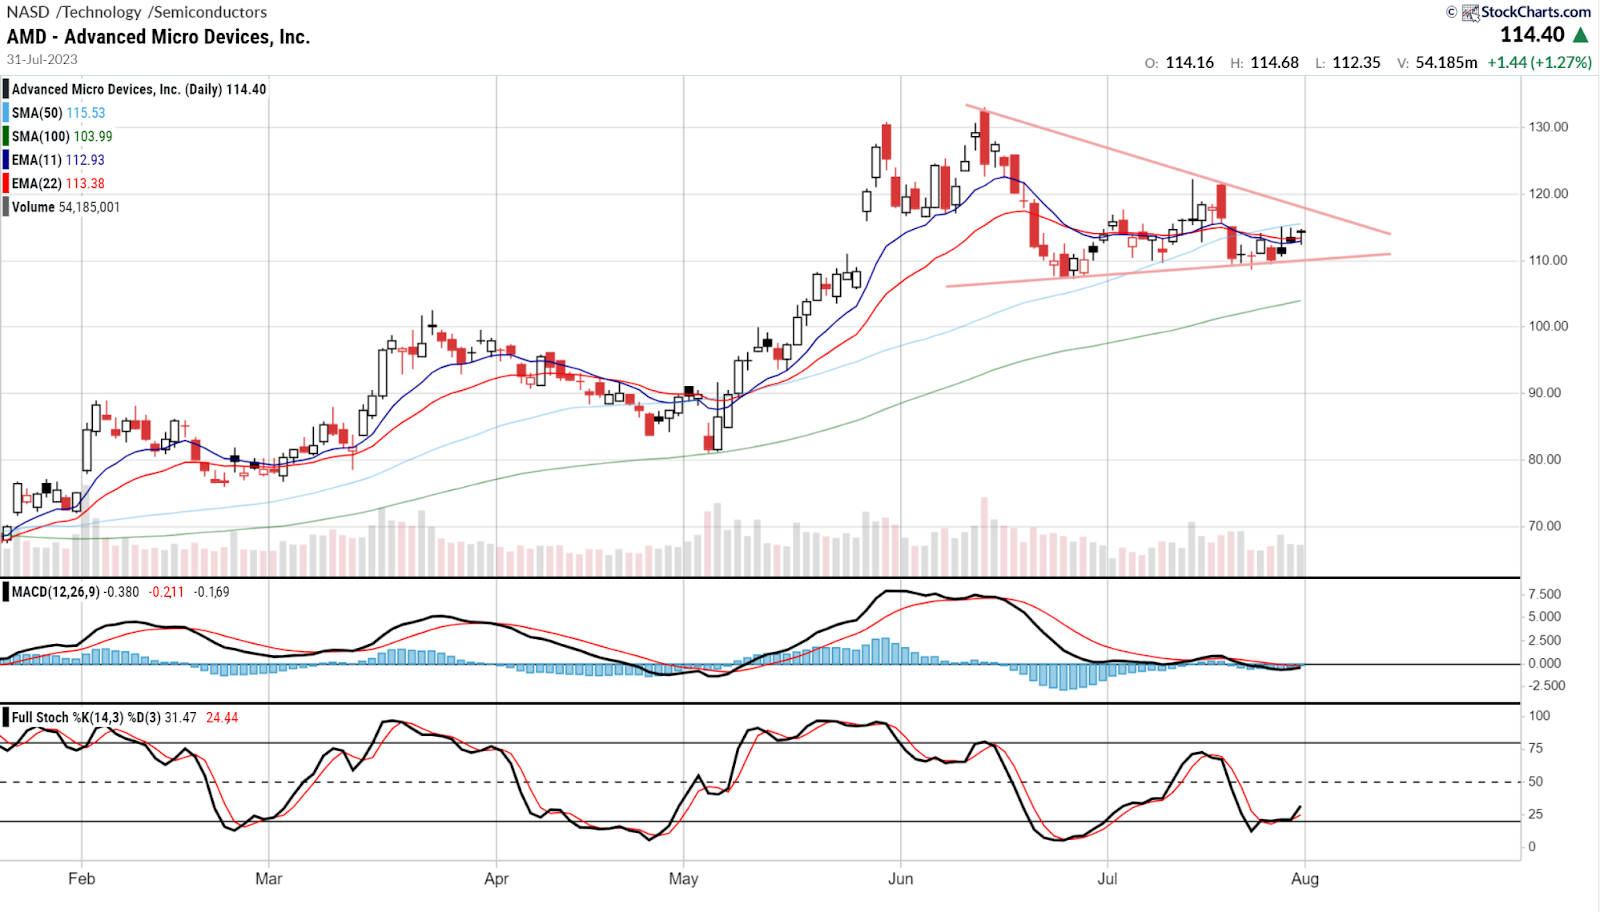1600x912 pixels.
Task: Click the 'MACD(12,26,9)' indicator label
Action: pyautogui.click(x=56, y=592)
